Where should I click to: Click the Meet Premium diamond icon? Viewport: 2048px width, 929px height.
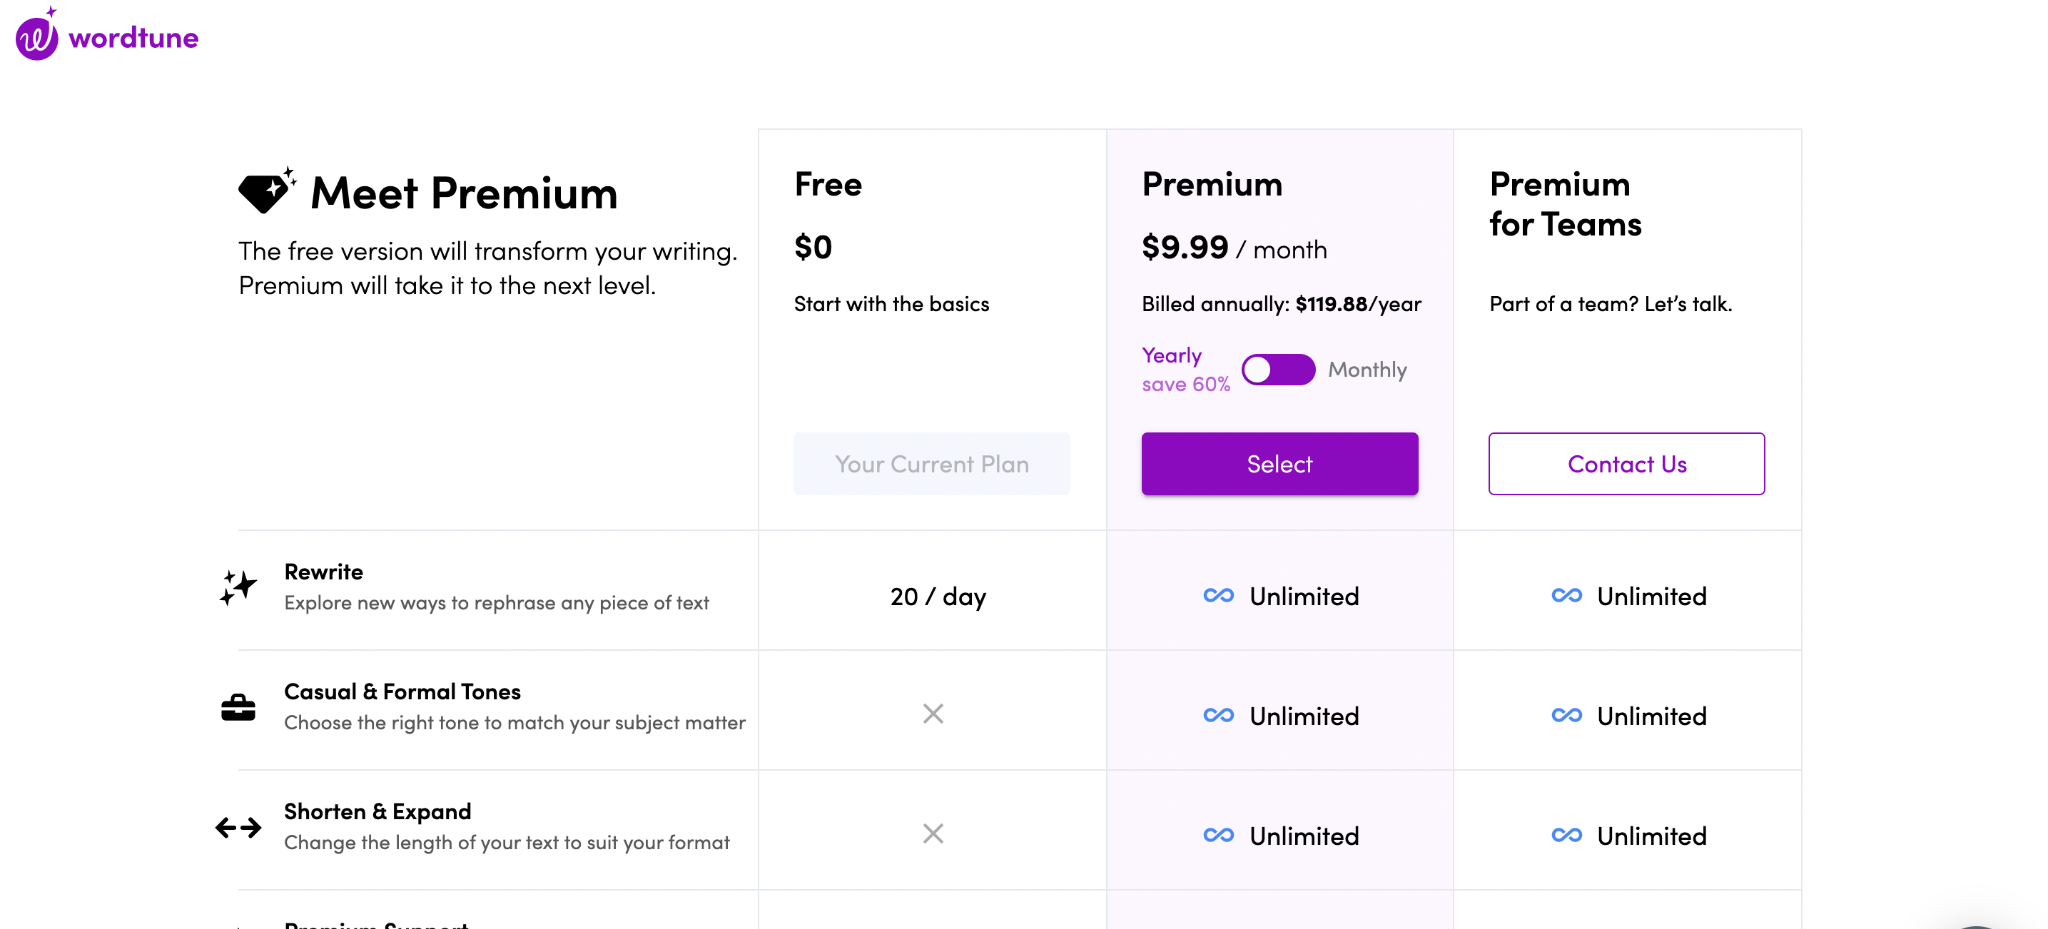pyautogui.click(x=265, y=191)
